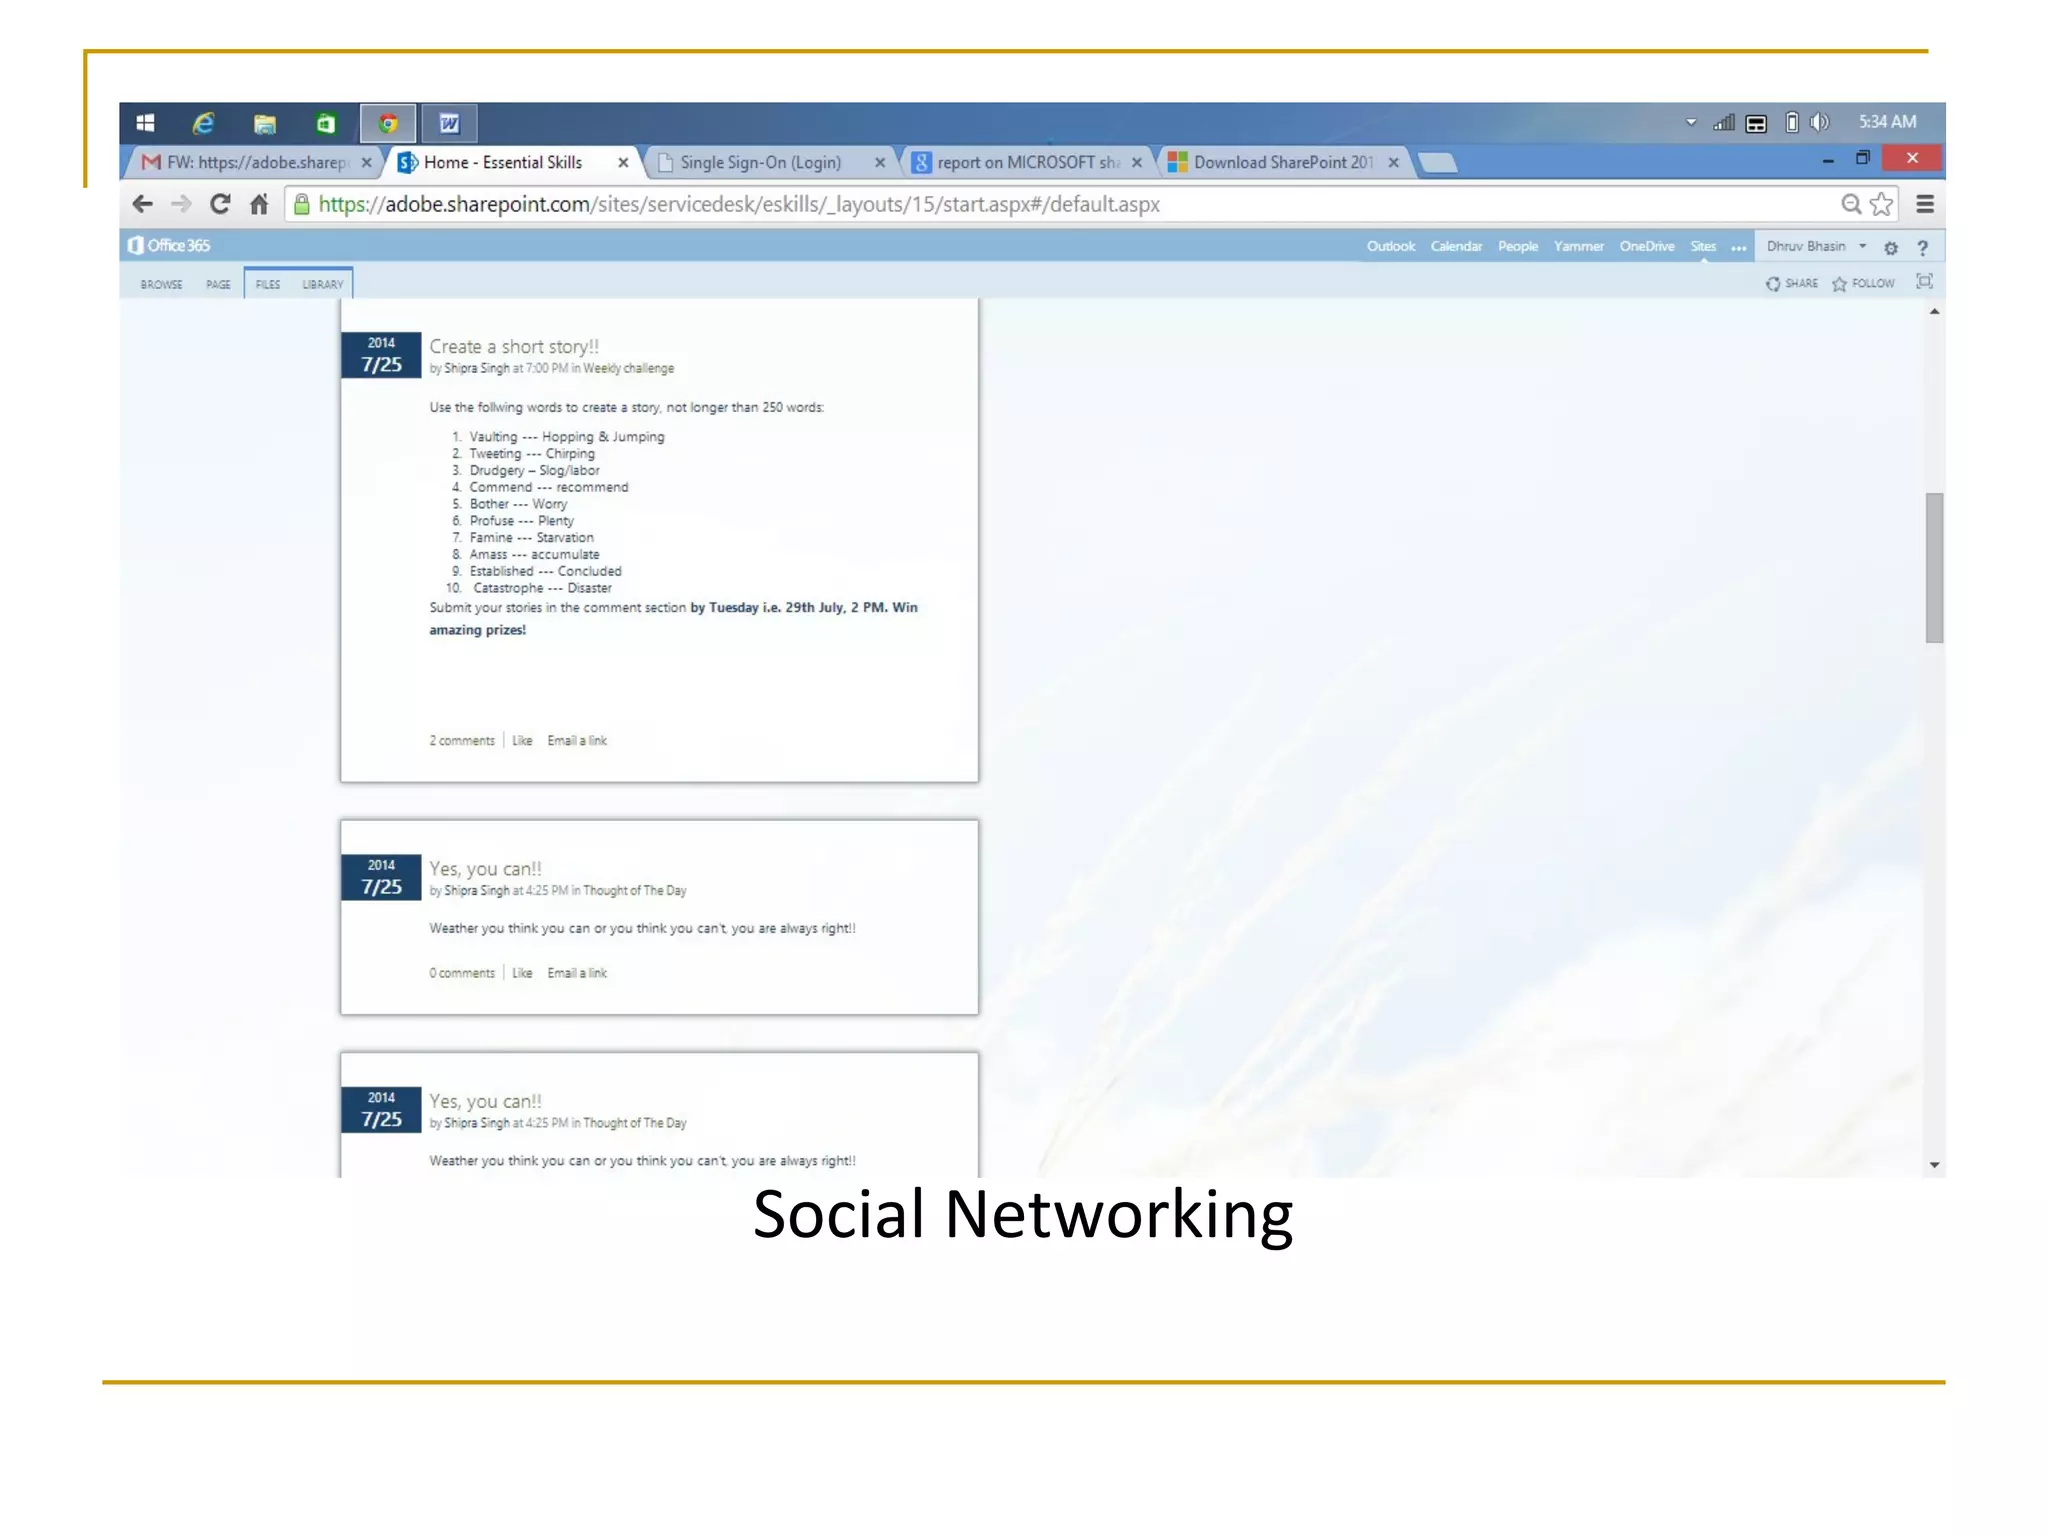
Task: Open the Weekly challenge category link
Action: coord(629,369)
